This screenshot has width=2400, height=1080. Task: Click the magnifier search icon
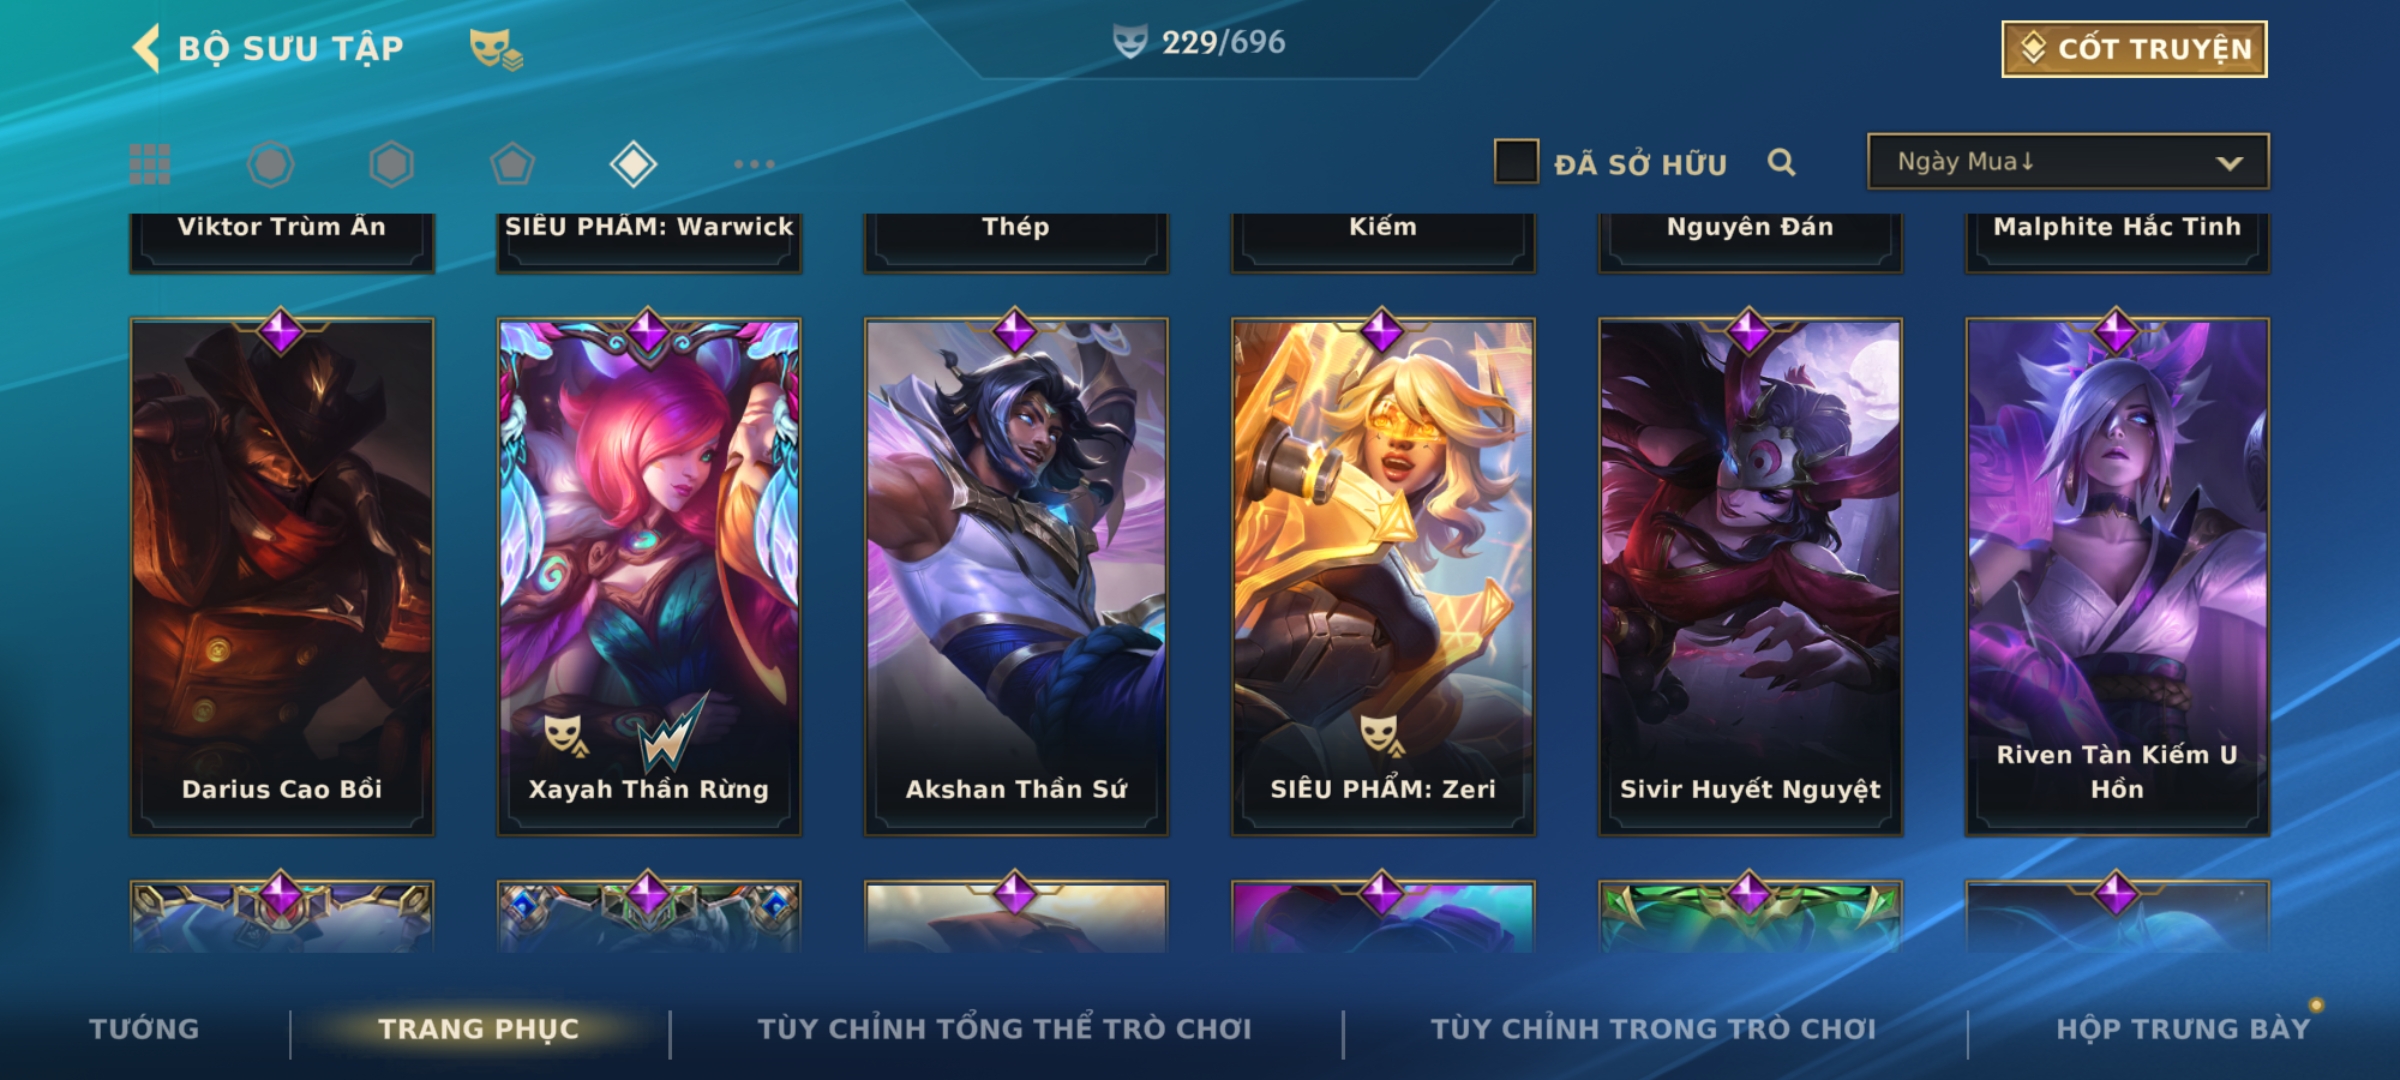1781,162
